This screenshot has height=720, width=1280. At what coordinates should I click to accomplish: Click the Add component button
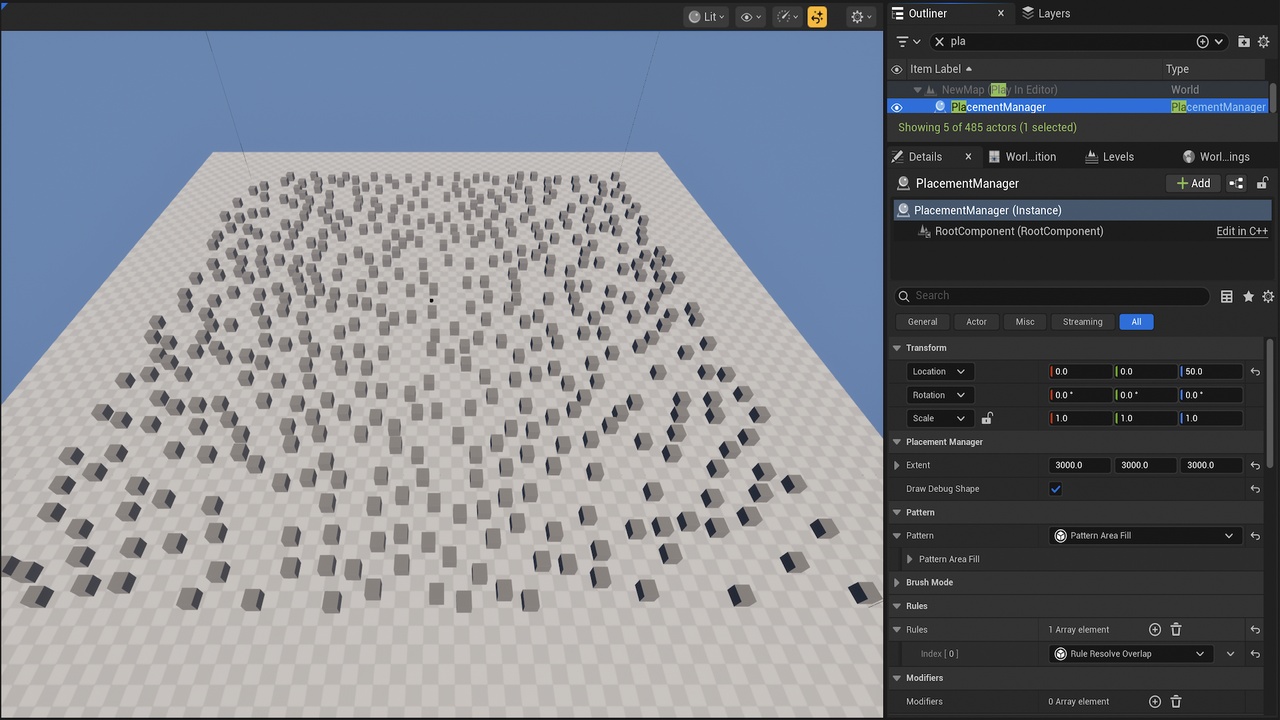pyautogui.click(x=1193, y=183)
